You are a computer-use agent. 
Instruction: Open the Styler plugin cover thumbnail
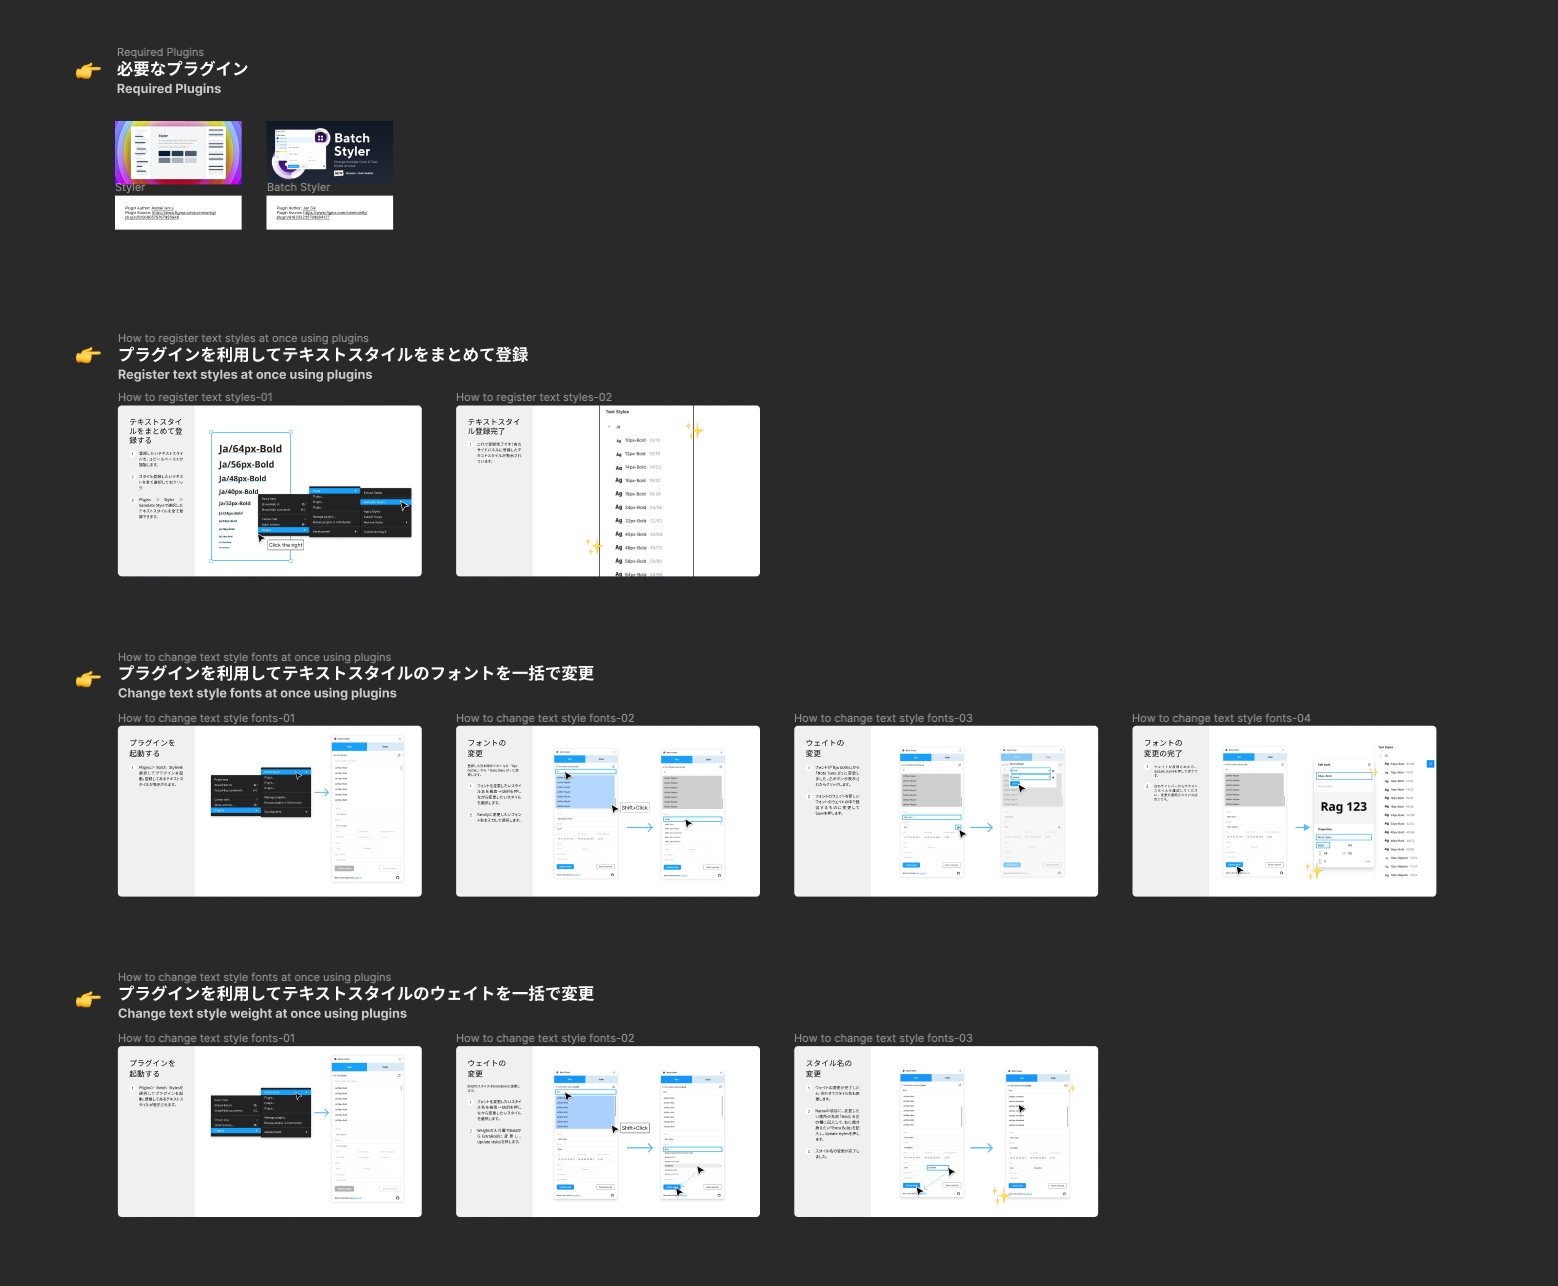pos(178,152)
